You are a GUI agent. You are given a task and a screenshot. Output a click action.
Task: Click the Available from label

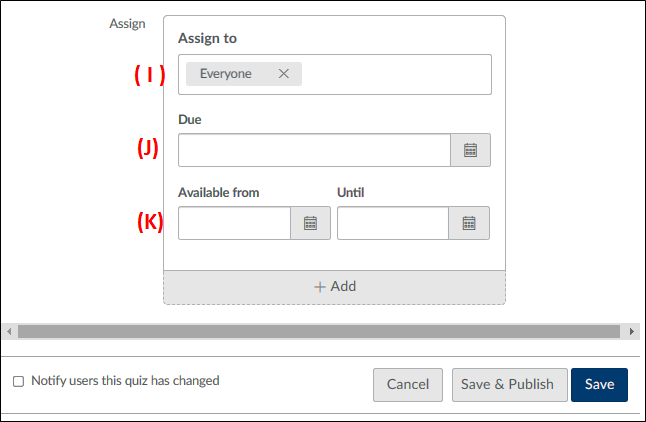tap(218, 192)
